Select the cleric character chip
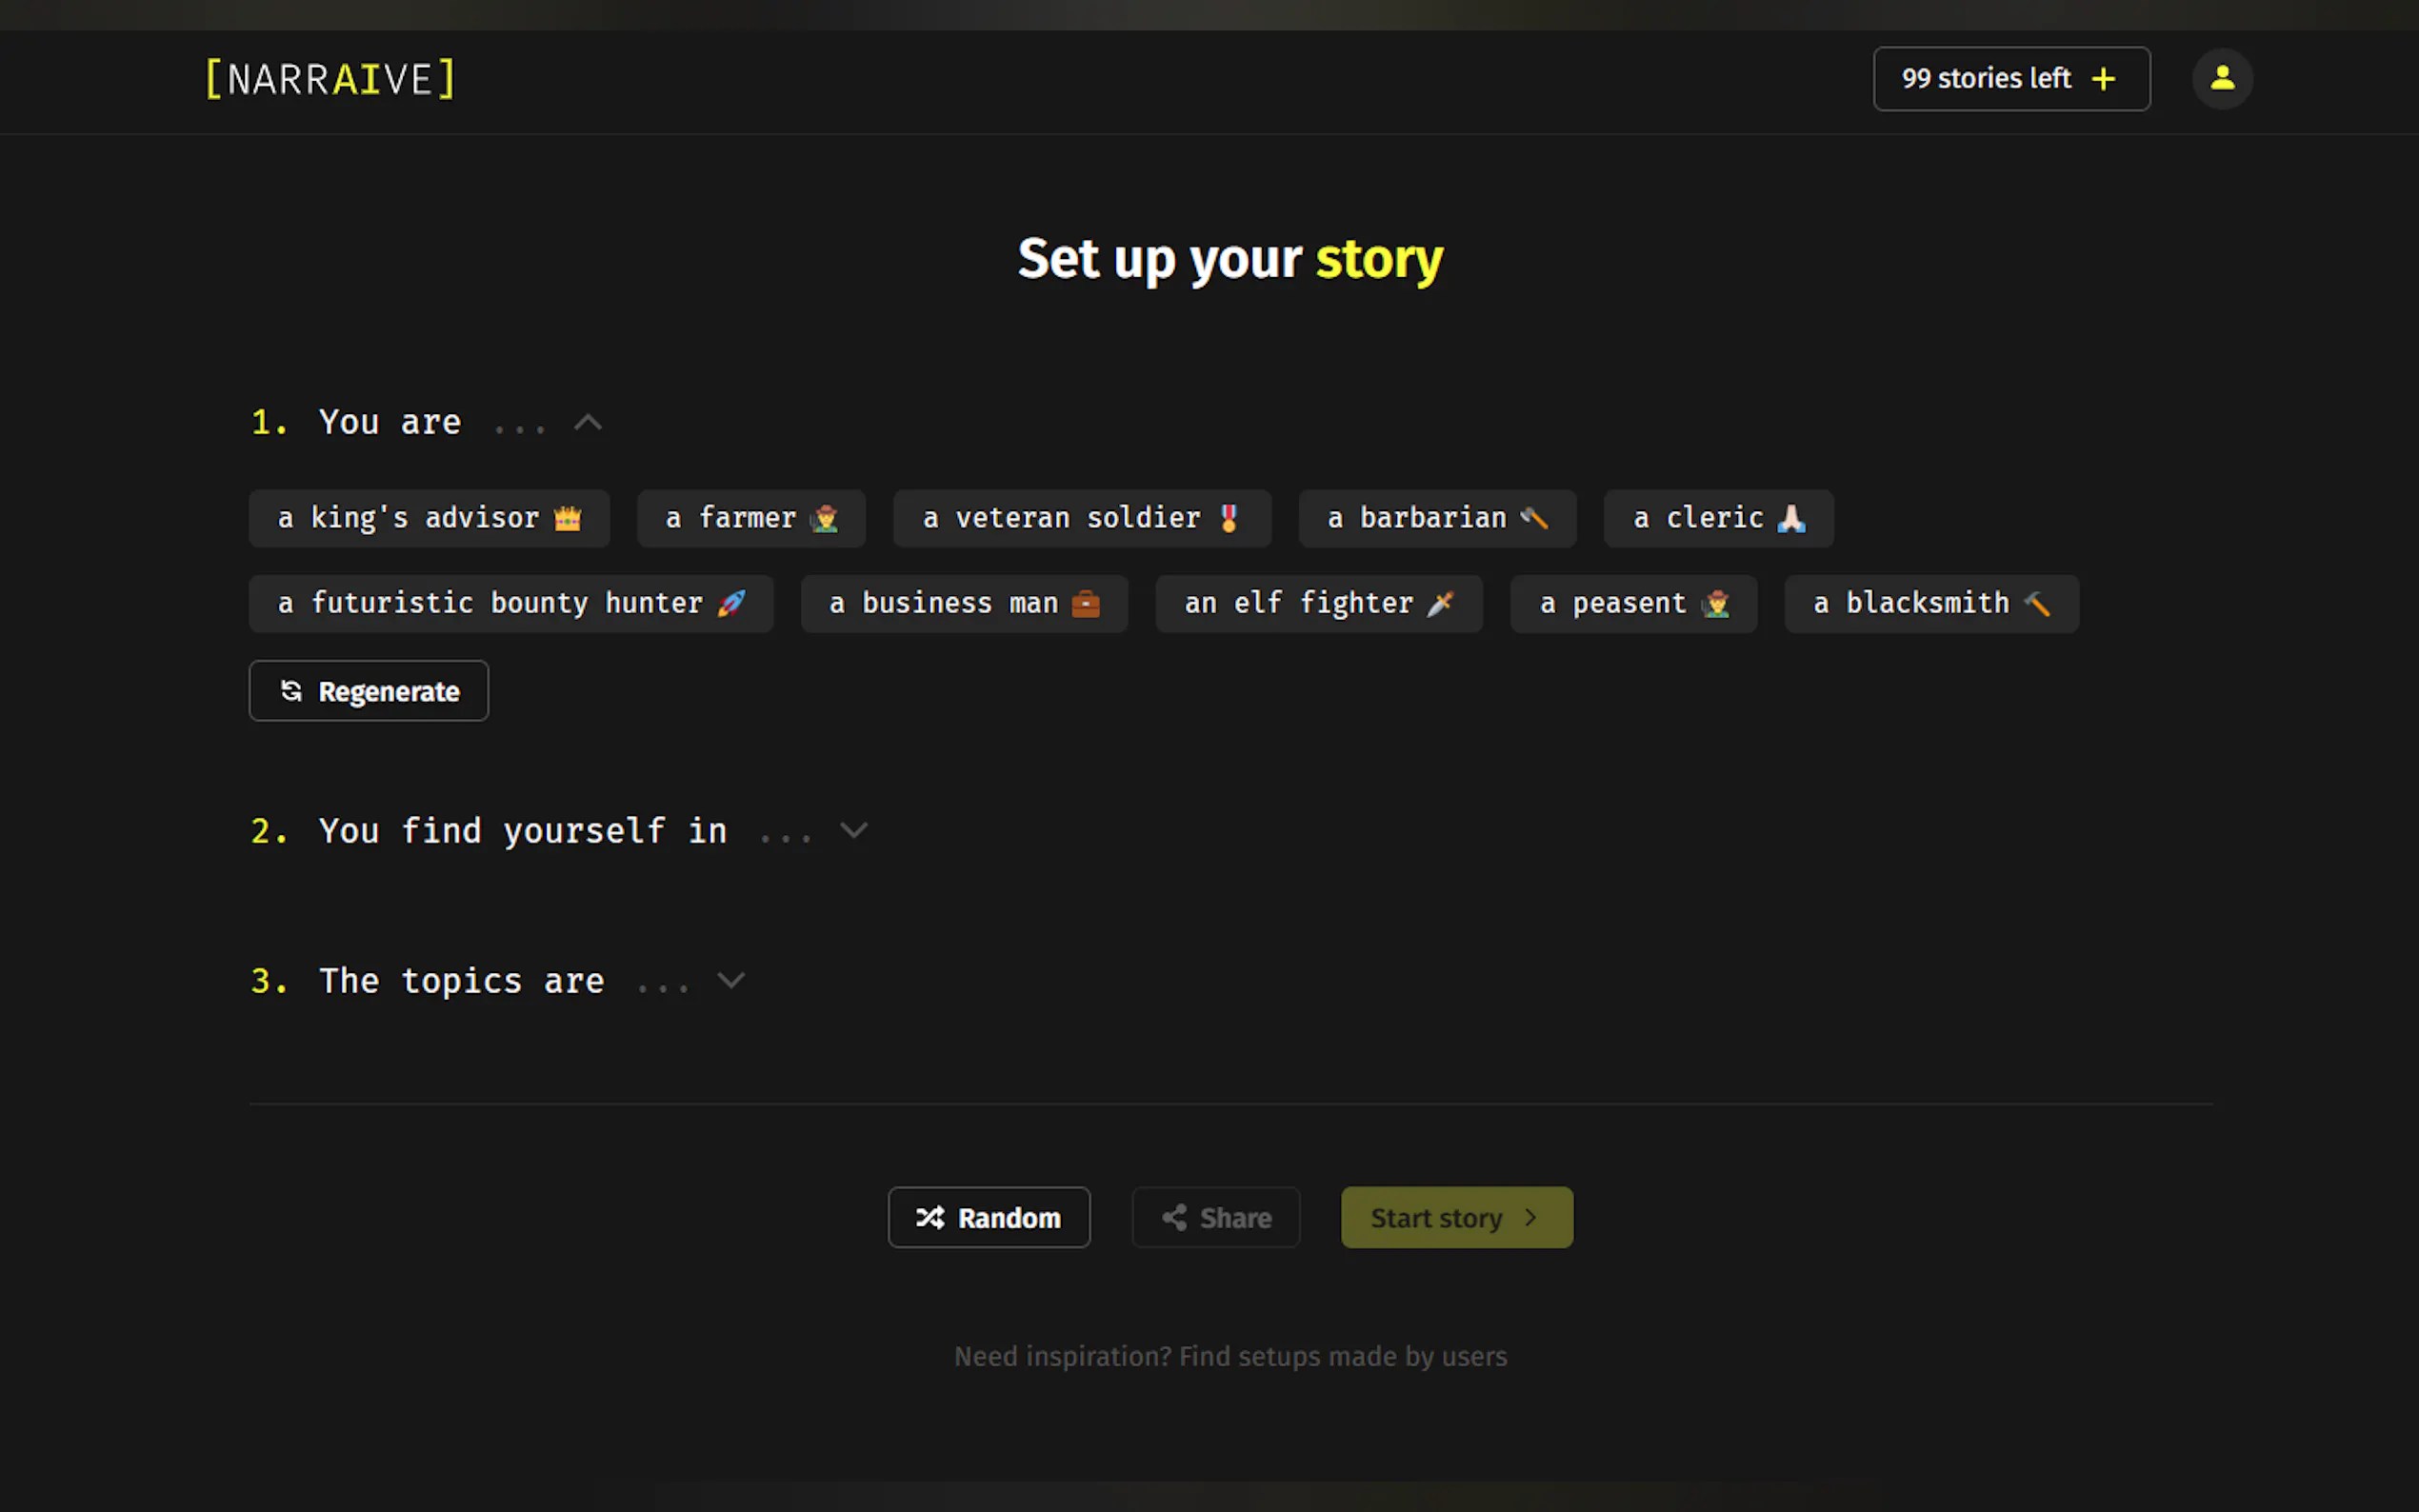 point(1717,518)
